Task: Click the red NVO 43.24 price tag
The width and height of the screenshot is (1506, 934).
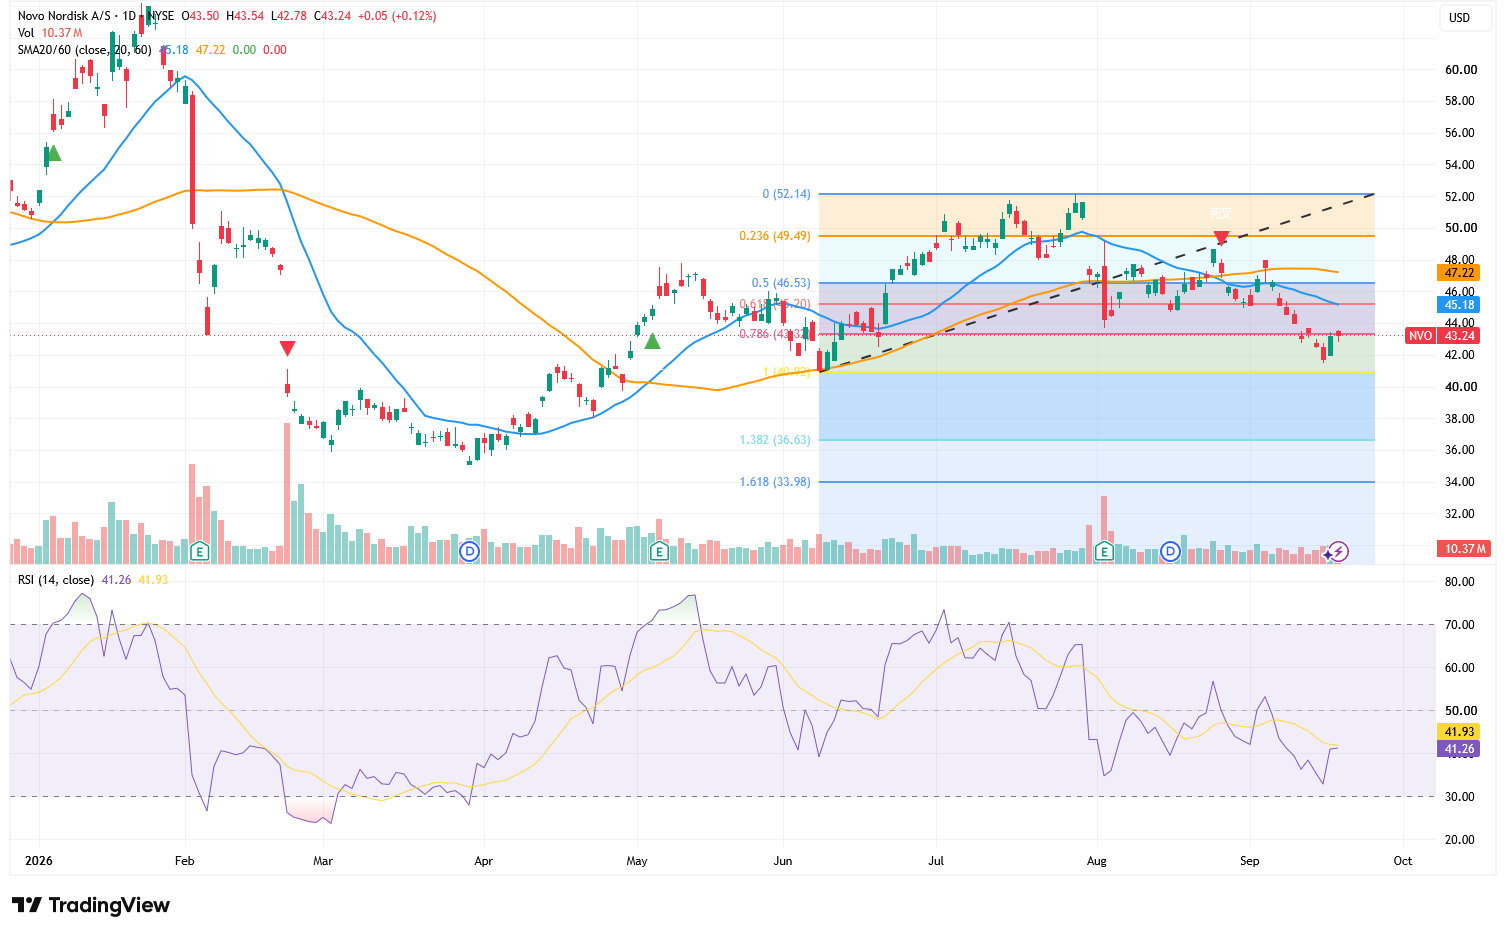Action: tap(1442, 336)
